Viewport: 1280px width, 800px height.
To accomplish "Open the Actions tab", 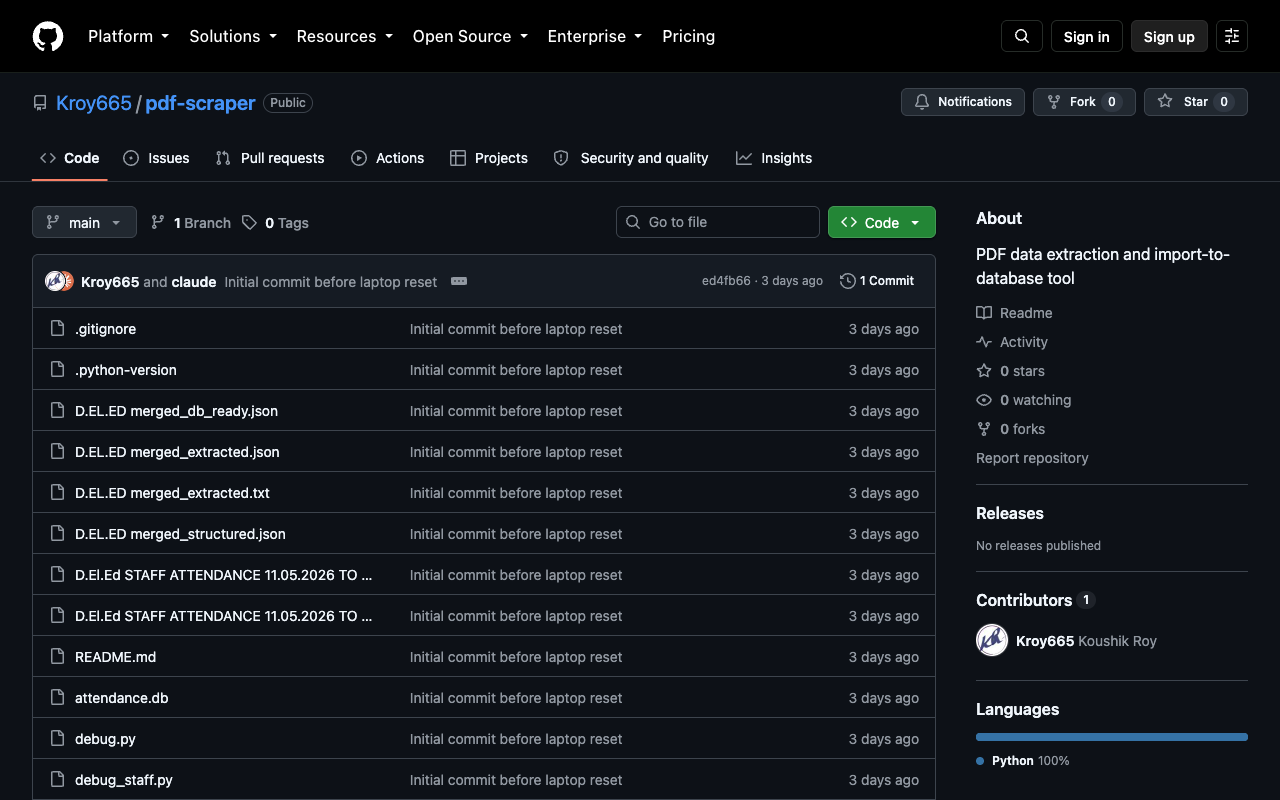I will [388, 158].
